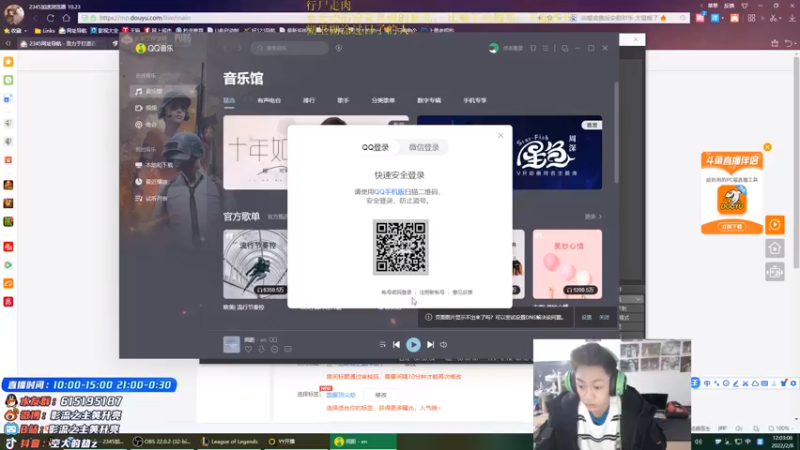Screen dimensions: 800x450
Task: Click 设置 in the DNS notification bar
Action: pos(587,317)
